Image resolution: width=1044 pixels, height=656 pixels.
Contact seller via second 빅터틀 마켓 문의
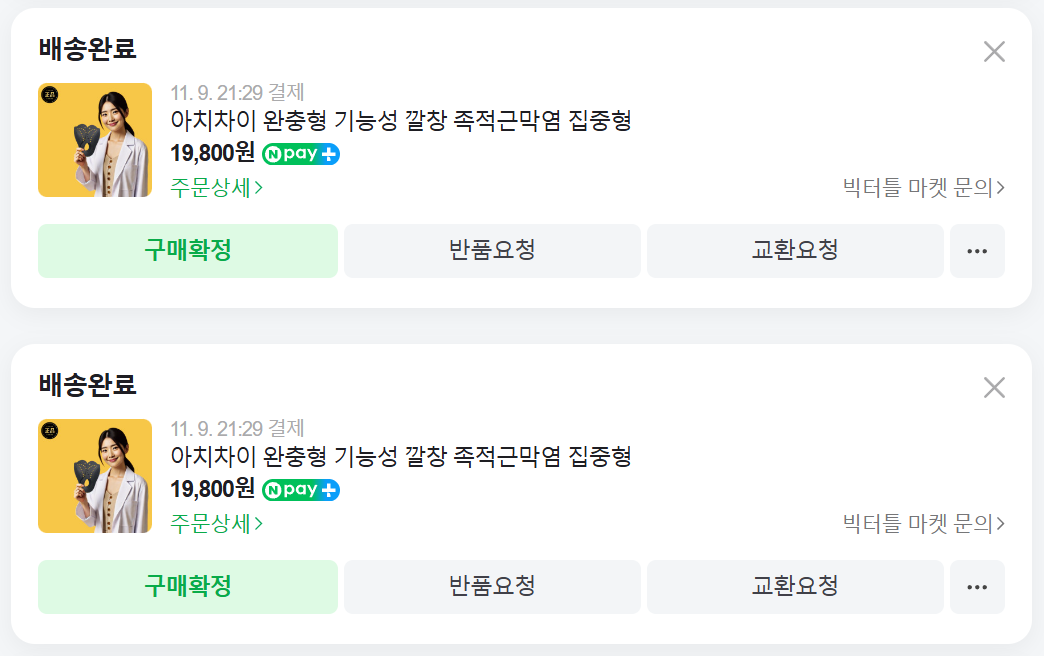923,523
